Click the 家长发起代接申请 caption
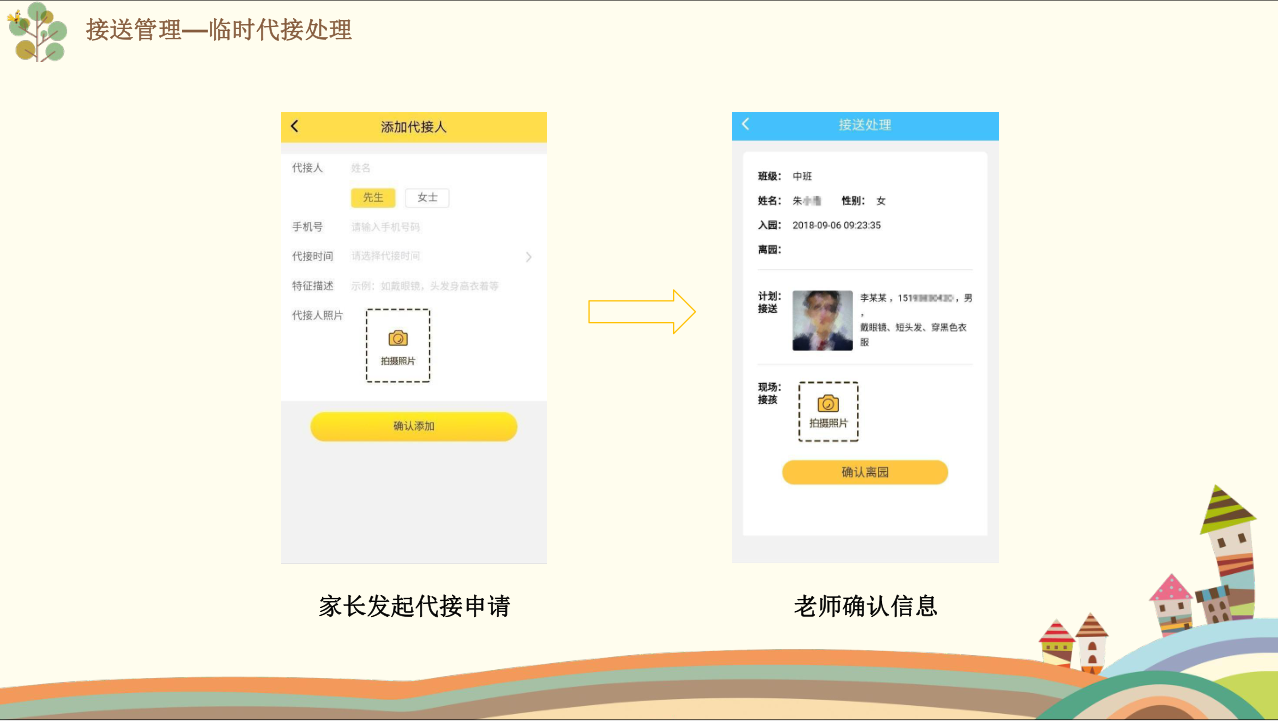The width and height of the screenshot is (1278, 721). [x=414, y=606]
